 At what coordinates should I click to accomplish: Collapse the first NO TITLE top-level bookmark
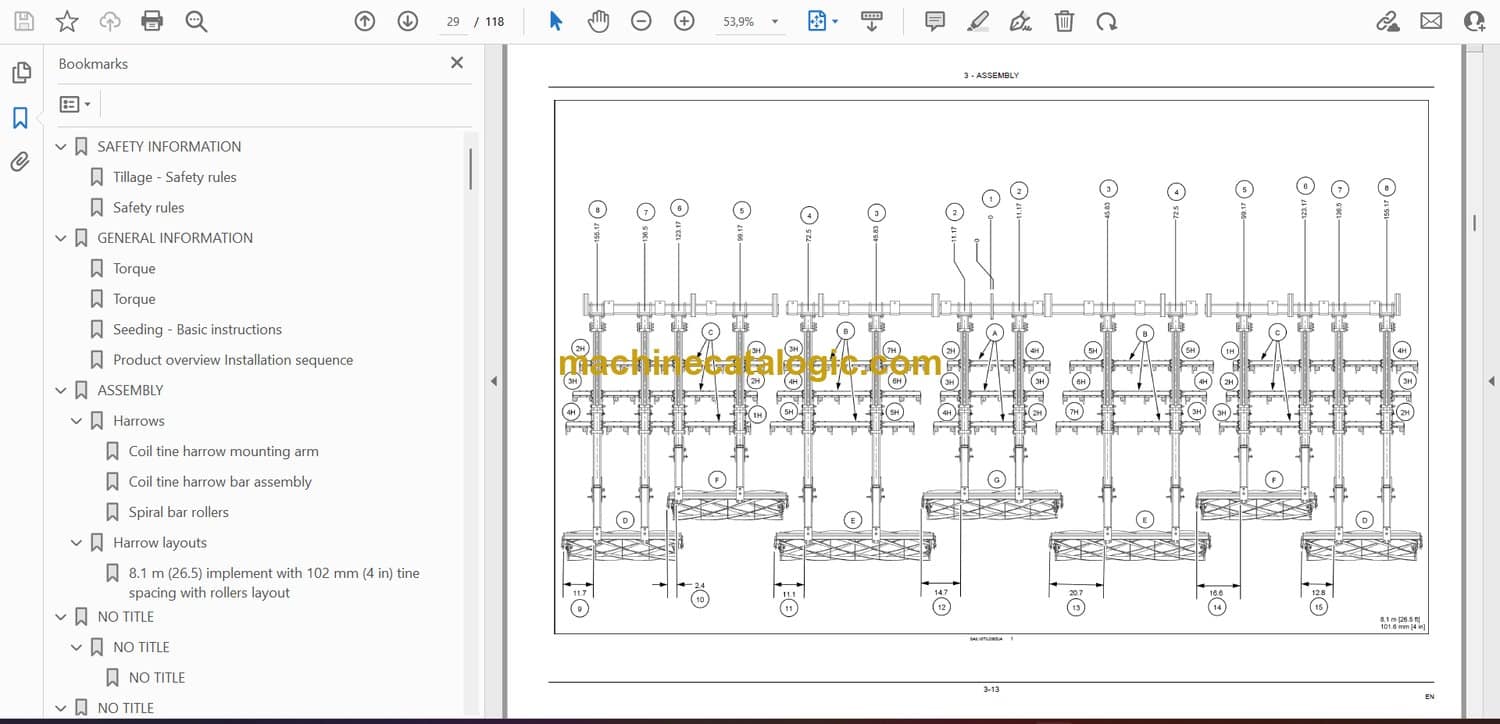(61, 617)
